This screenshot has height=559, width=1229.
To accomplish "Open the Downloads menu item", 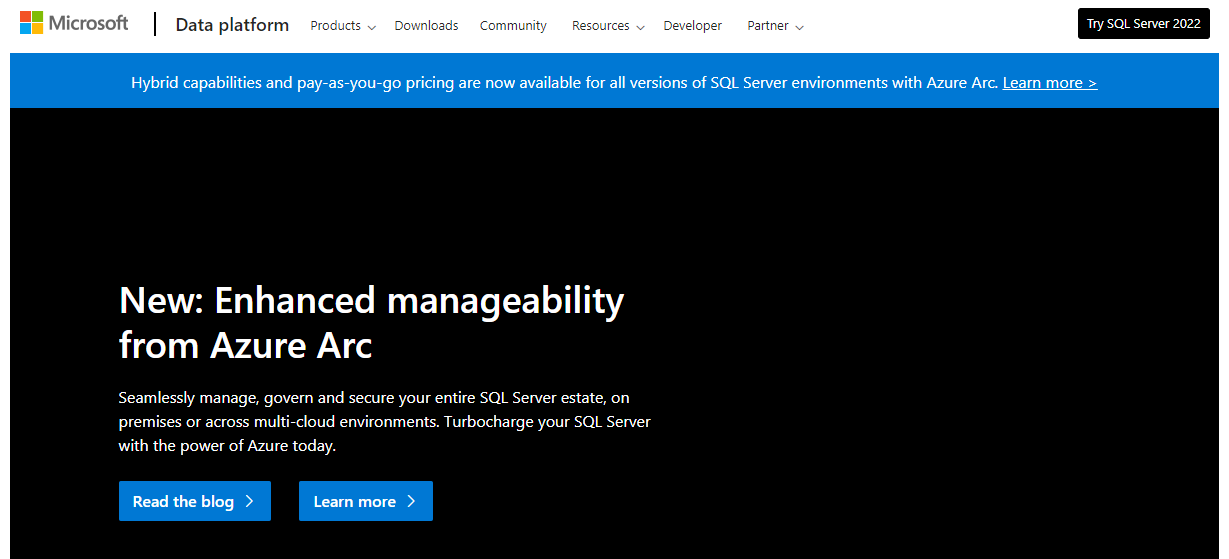I will [x=426, y=26].
